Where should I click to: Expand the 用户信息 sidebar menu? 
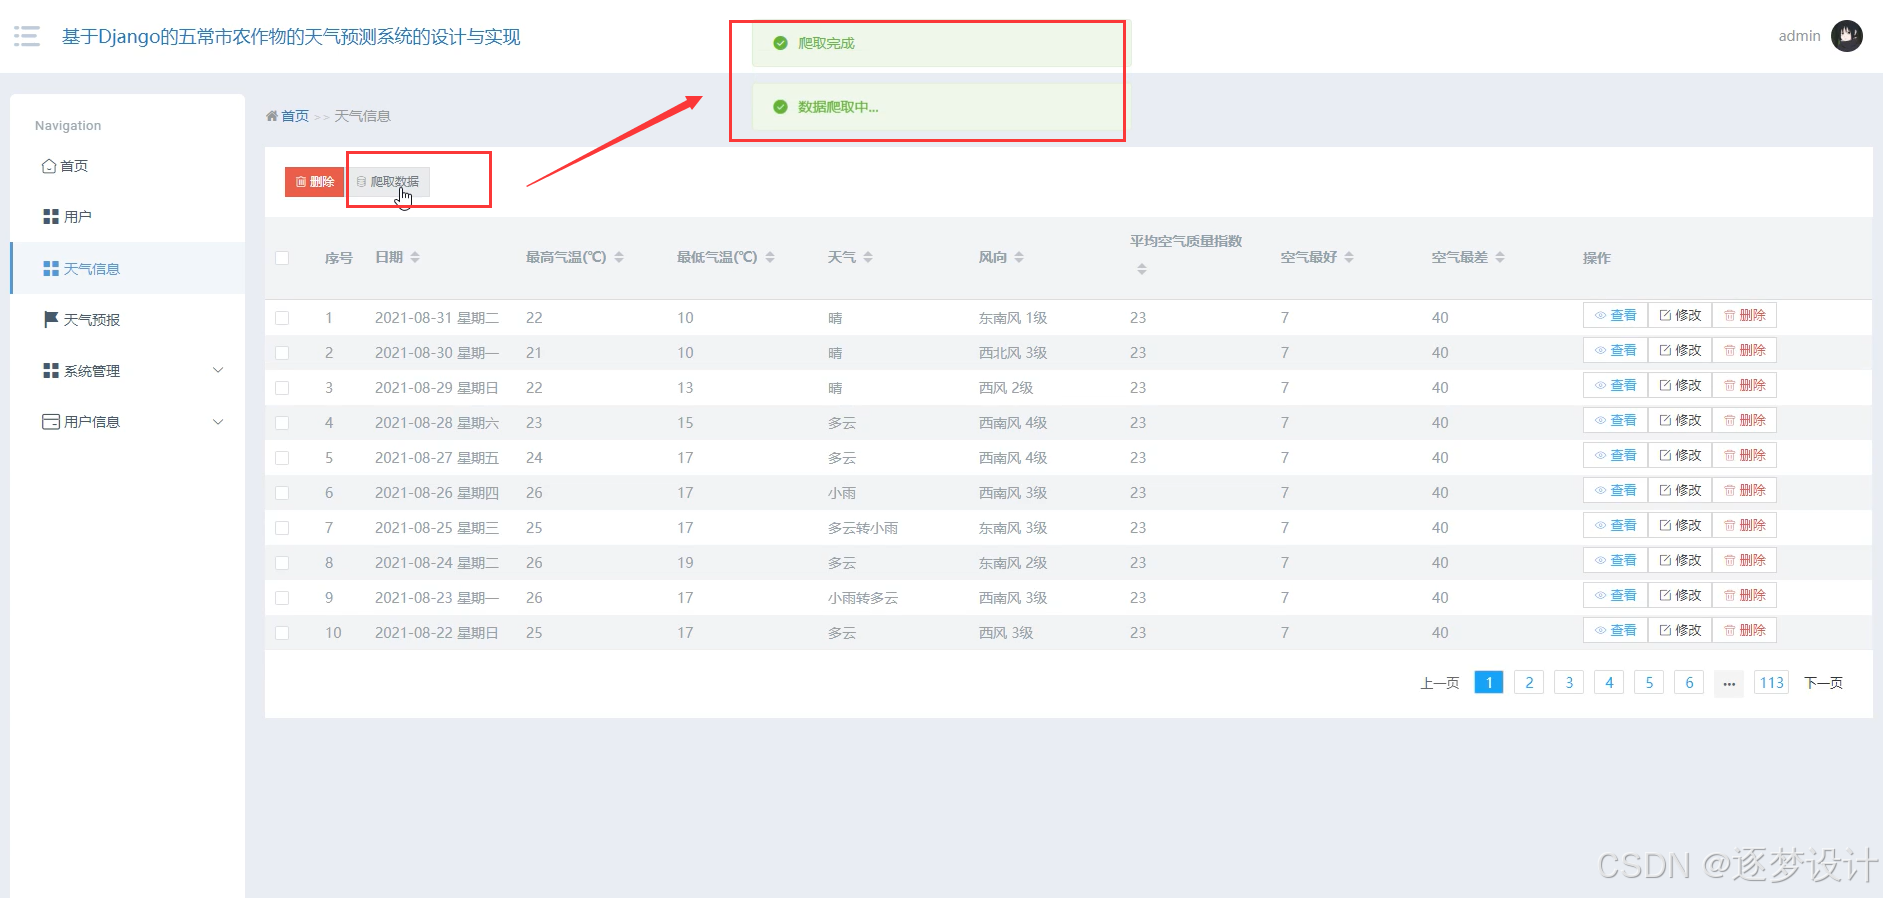point(133,422)
